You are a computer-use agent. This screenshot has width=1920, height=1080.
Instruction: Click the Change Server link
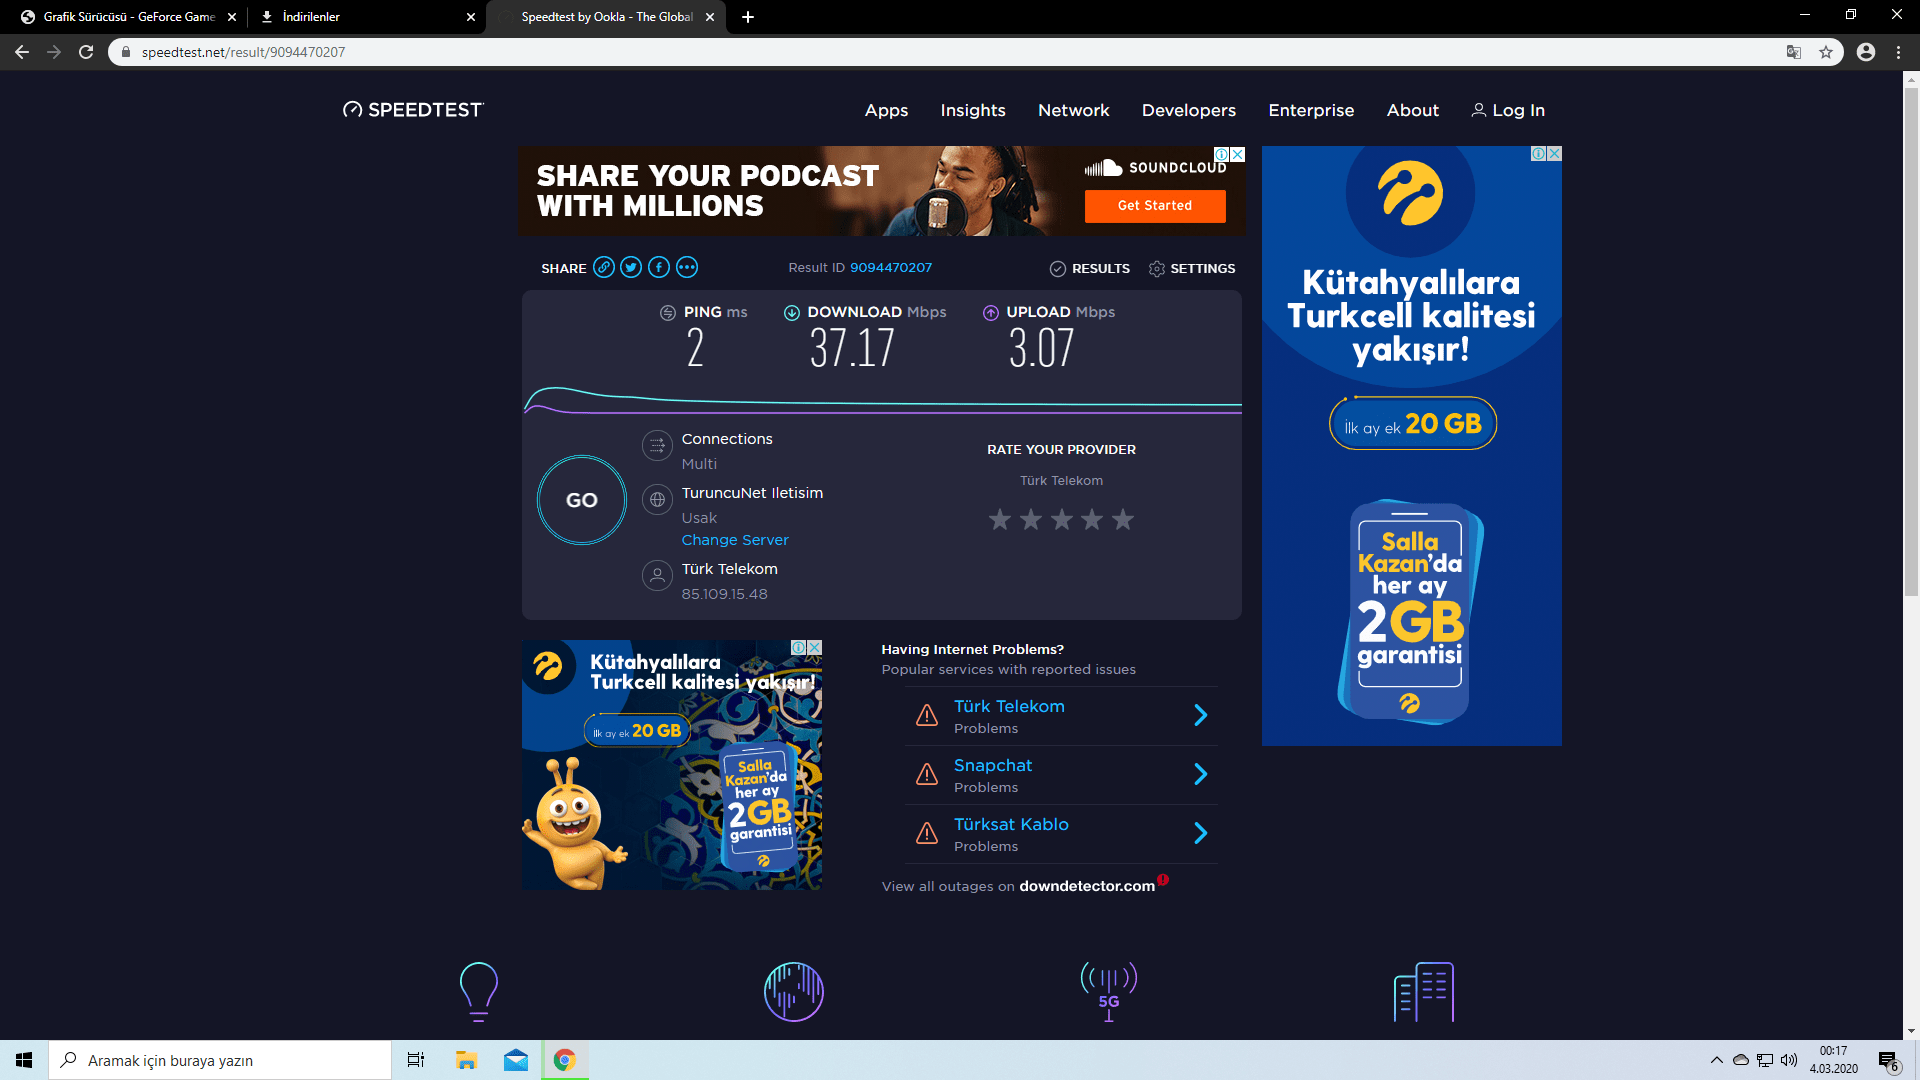click(735, 540)
